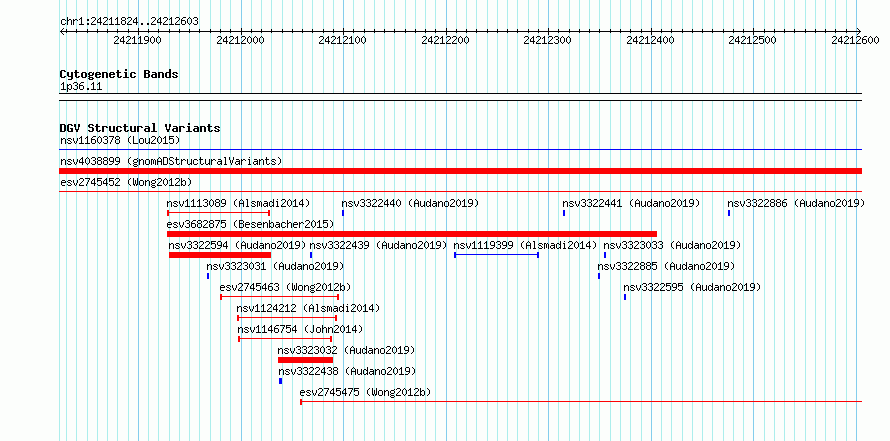Click ruler position 24212400
Viewport: 890px width, 441px height.
click(650, 40)
